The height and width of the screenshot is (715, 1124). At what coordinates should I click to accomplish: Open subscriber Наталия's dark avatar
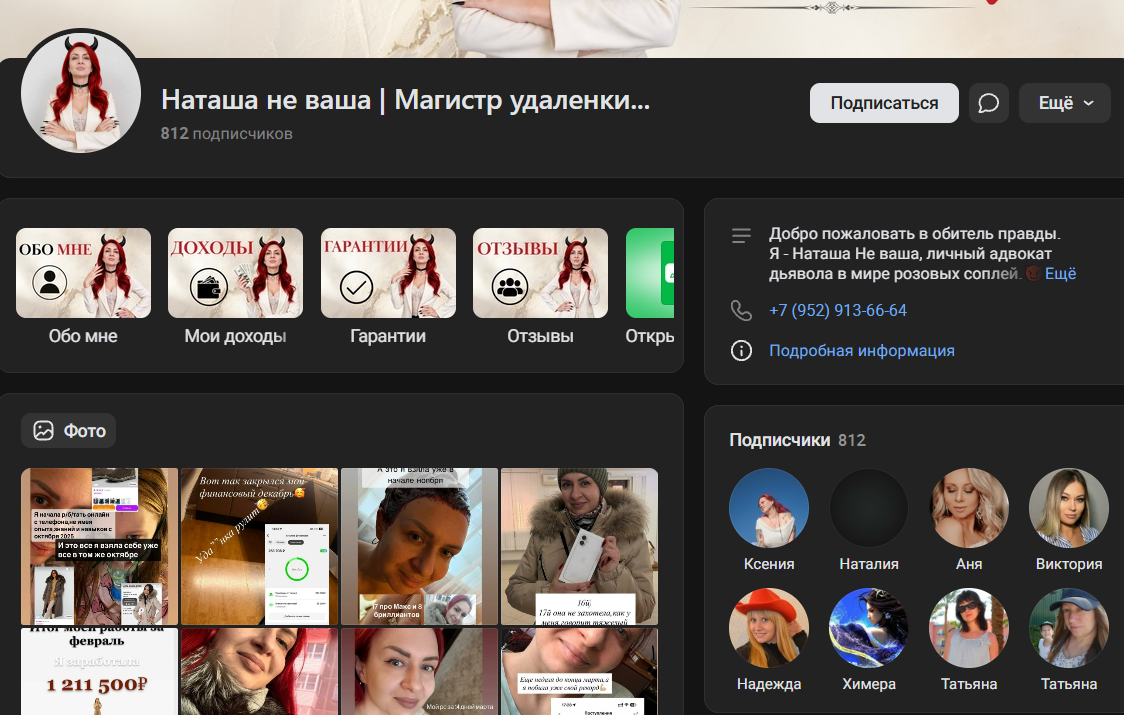point(869,508)
